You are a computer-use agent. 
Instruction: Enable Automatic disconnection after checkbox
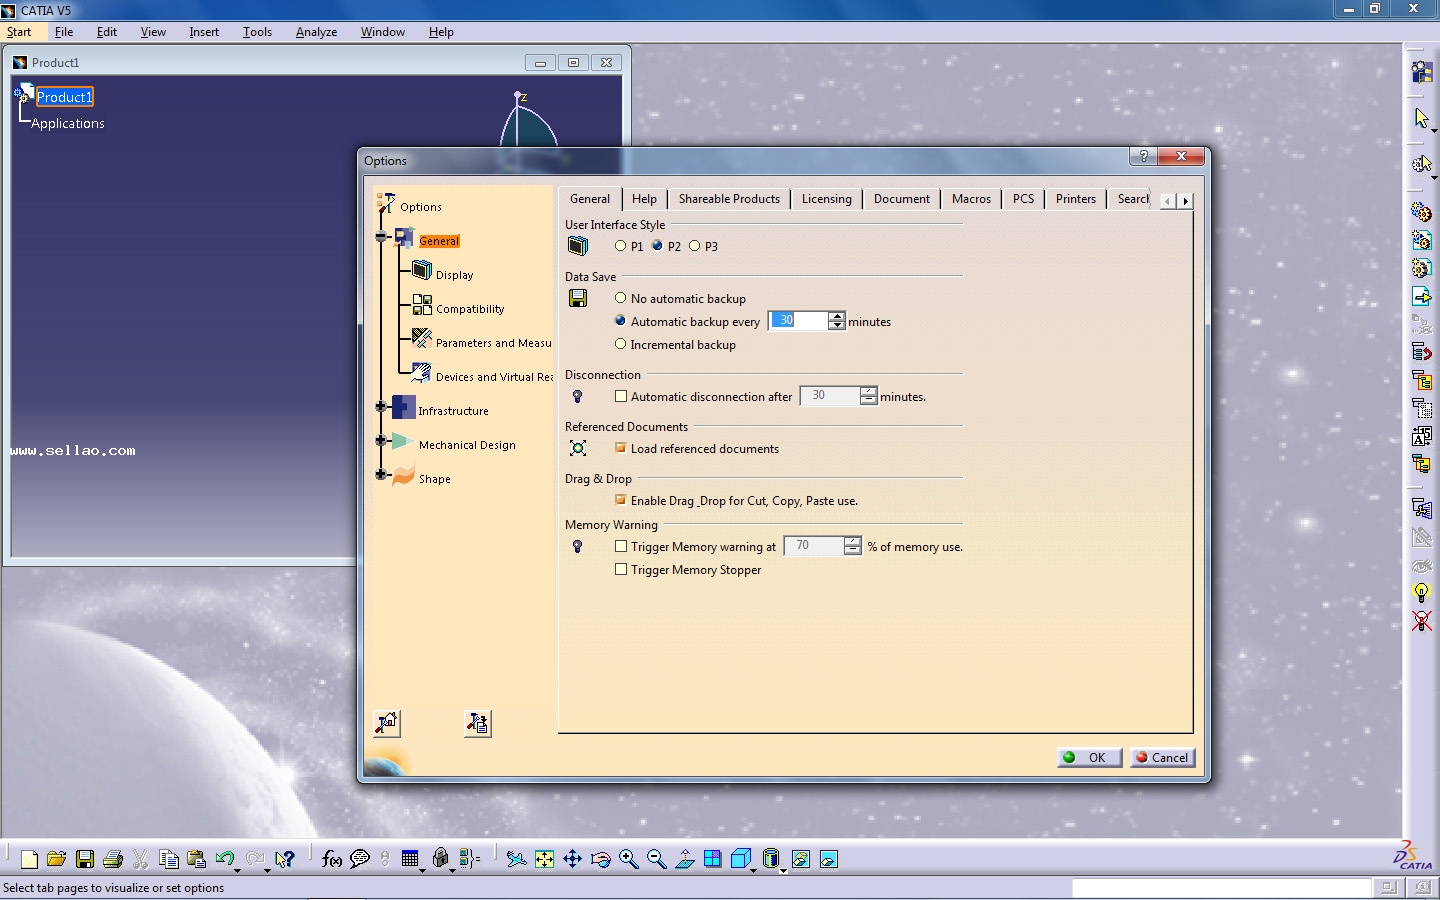pos(621,396)
